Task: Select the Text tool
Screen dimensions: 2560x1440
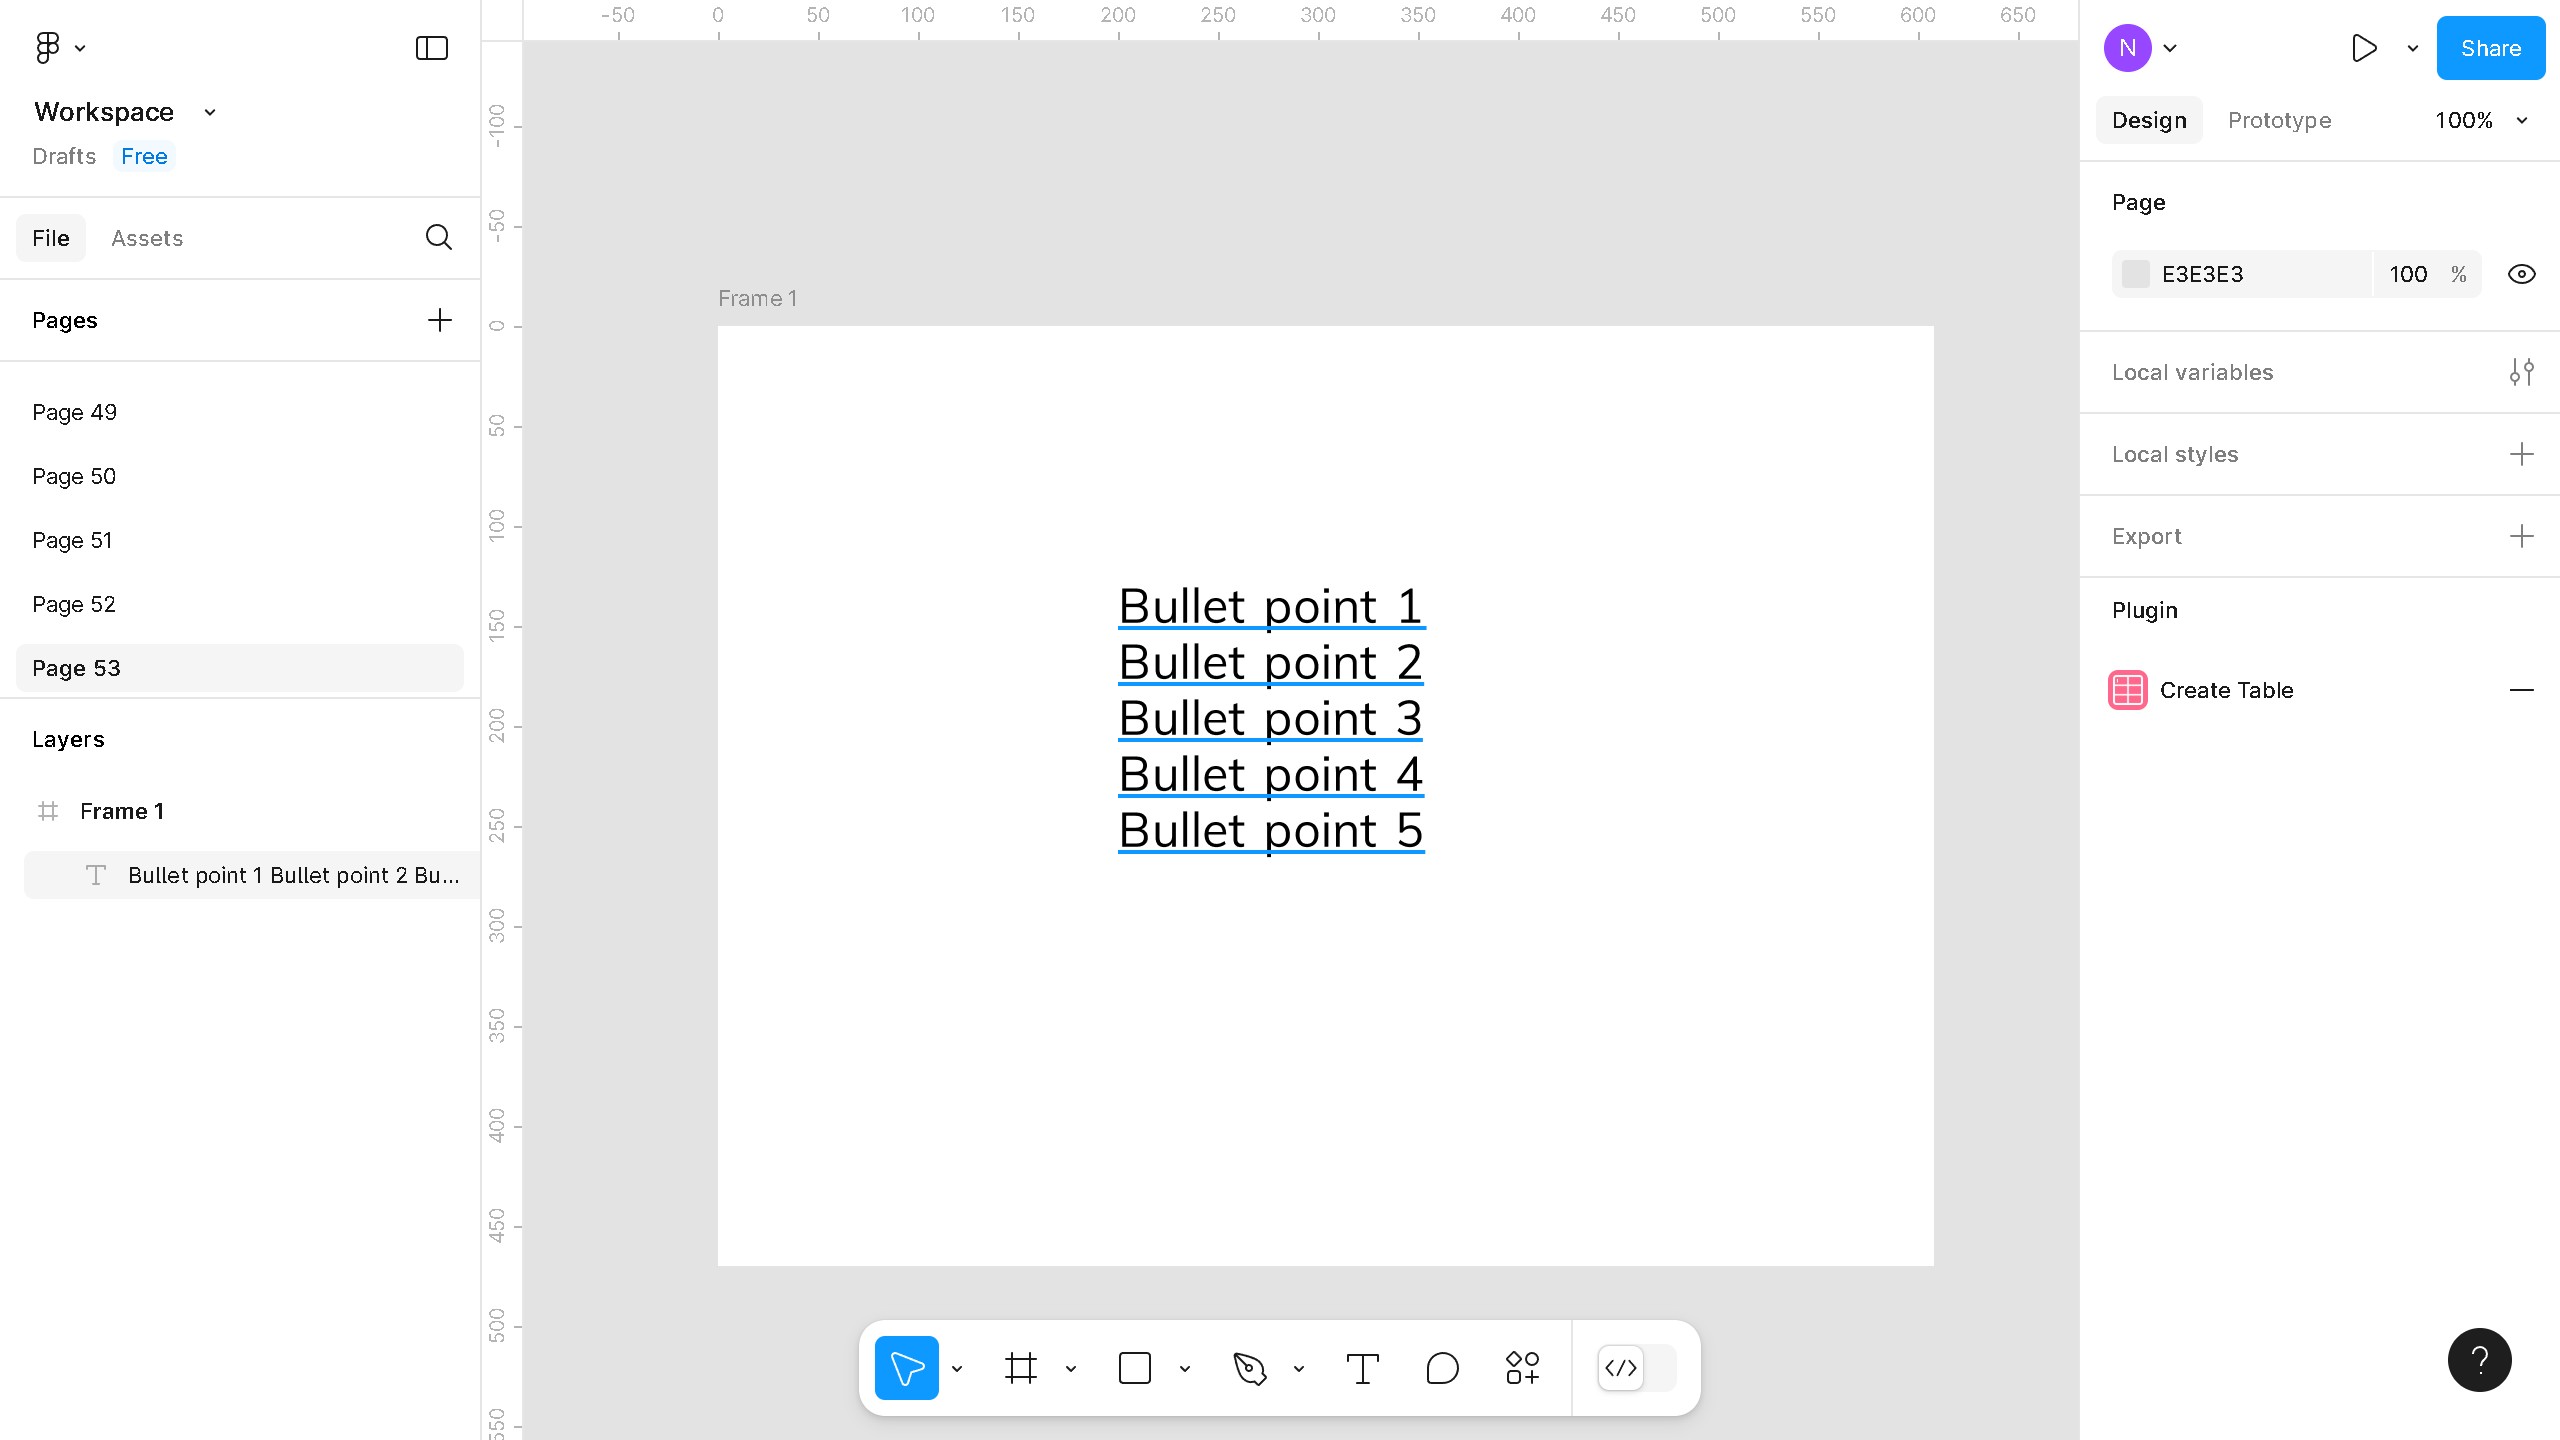Action: [1362, 1368]
